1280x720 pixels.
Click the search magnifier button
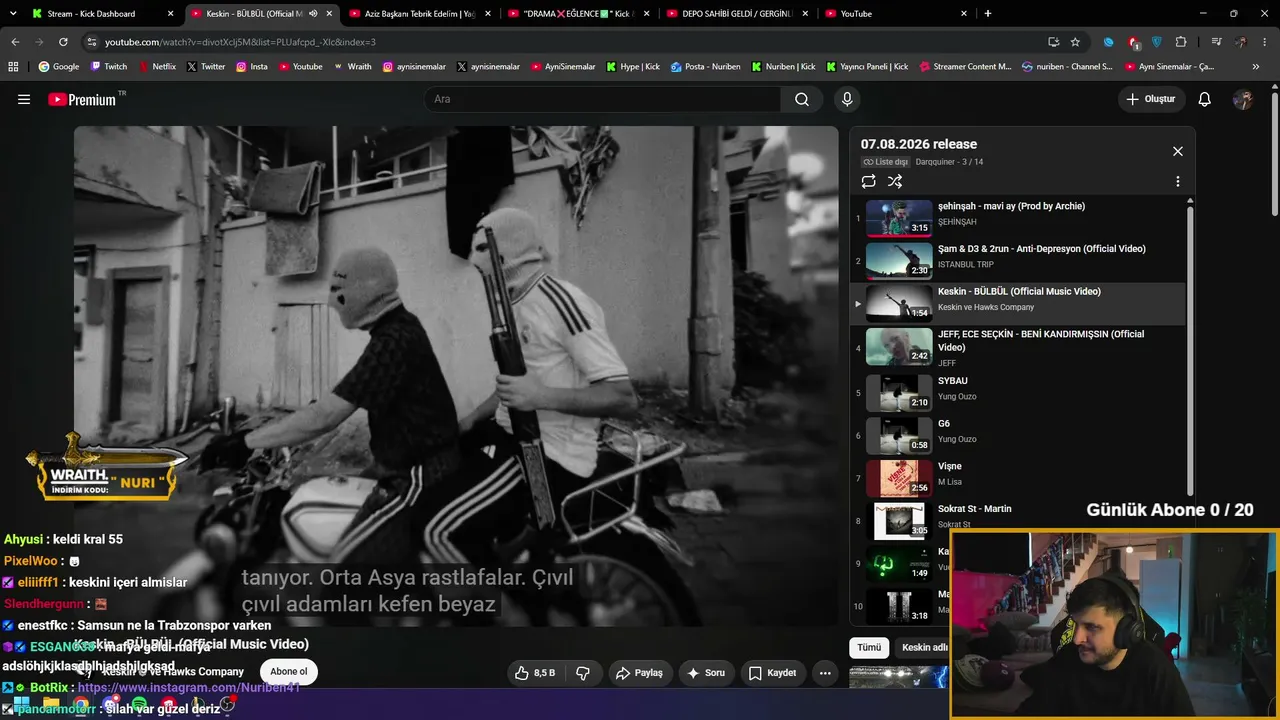[x=802, y=99]
